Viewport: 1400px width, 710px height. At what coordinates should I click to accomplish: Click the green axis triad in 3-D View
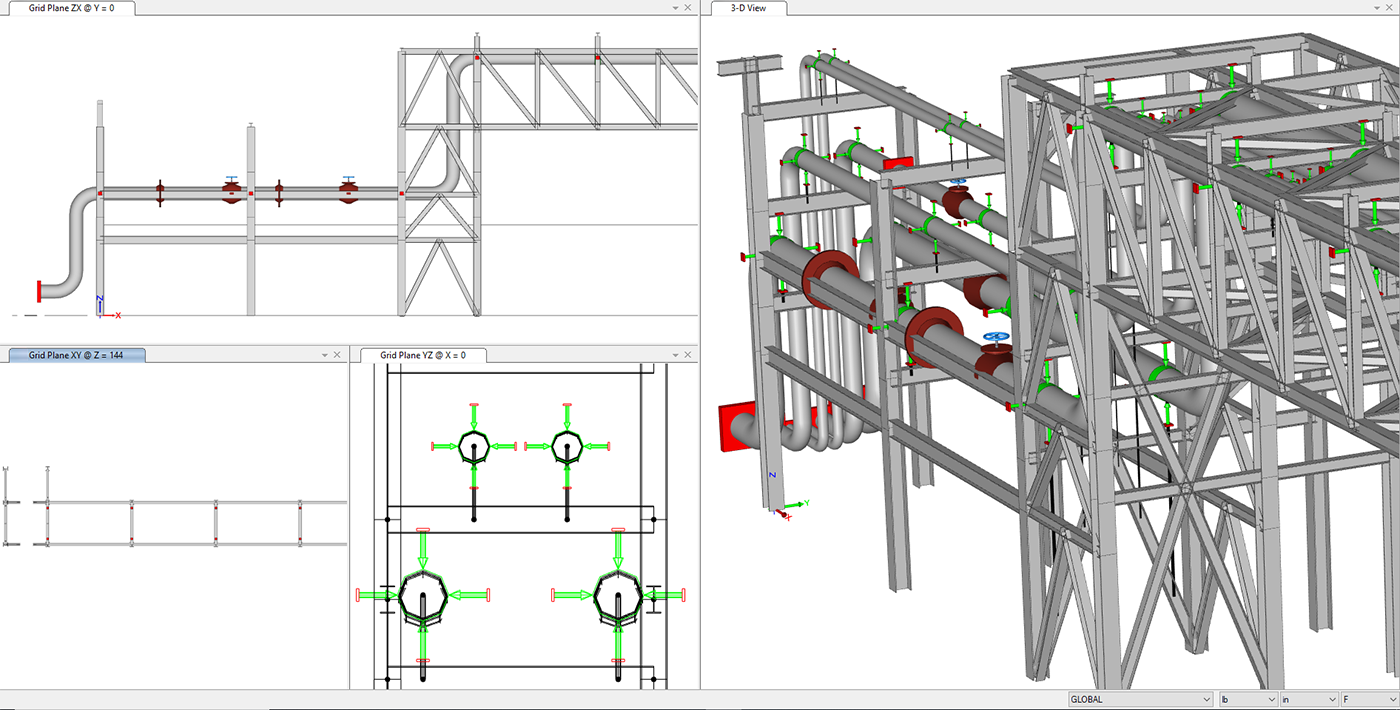(785, 505)
